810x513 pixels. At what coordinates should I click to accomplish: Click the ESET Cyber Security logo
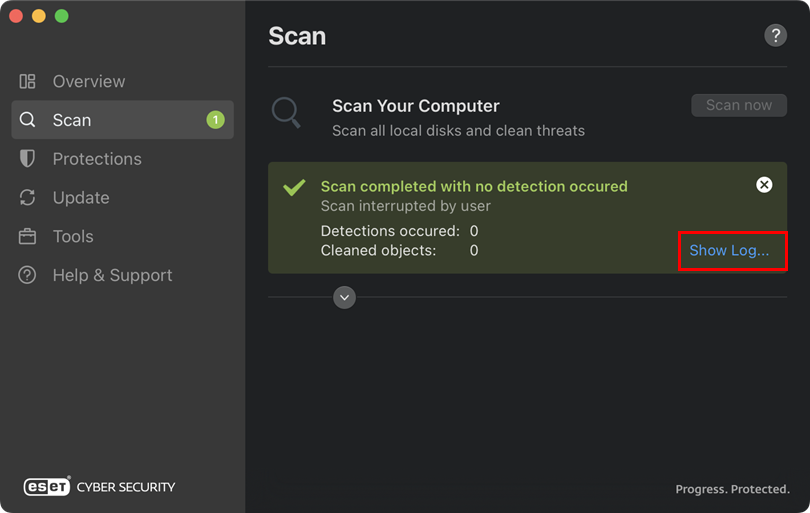click(x=100, y=487)
